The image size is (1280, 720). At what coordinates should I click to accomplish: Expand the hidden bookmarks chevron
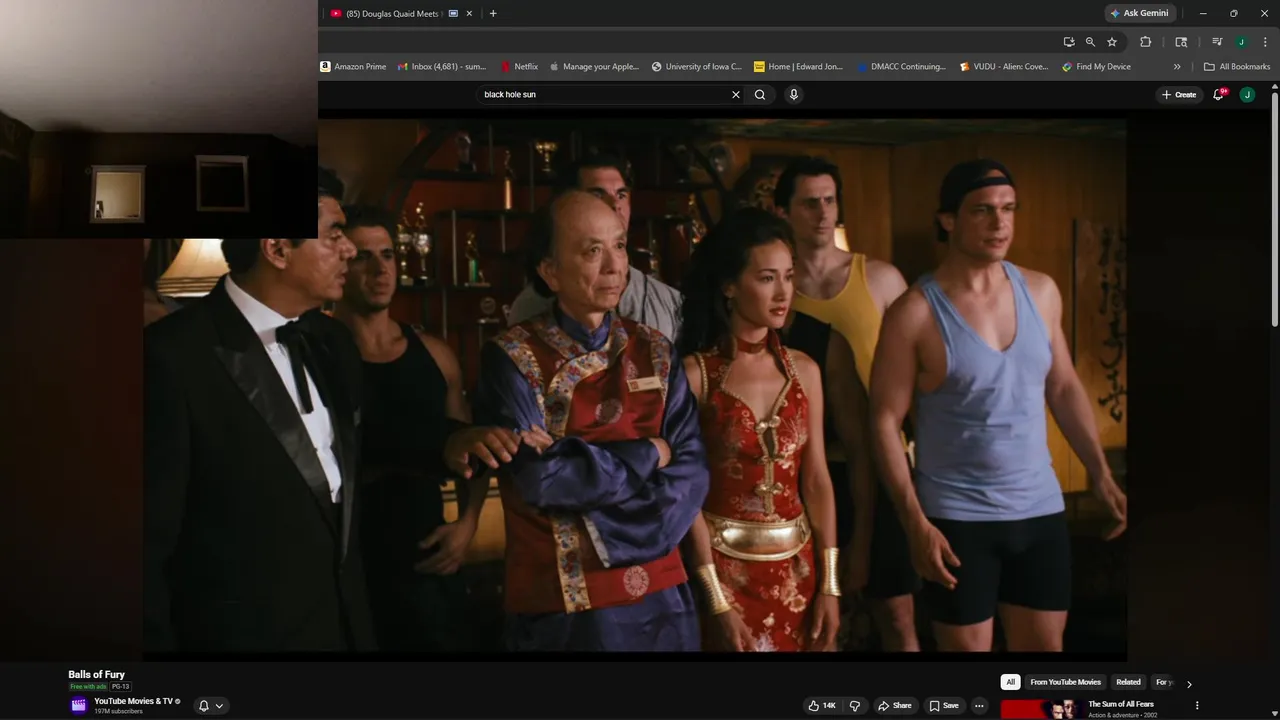coord(1177,66)
